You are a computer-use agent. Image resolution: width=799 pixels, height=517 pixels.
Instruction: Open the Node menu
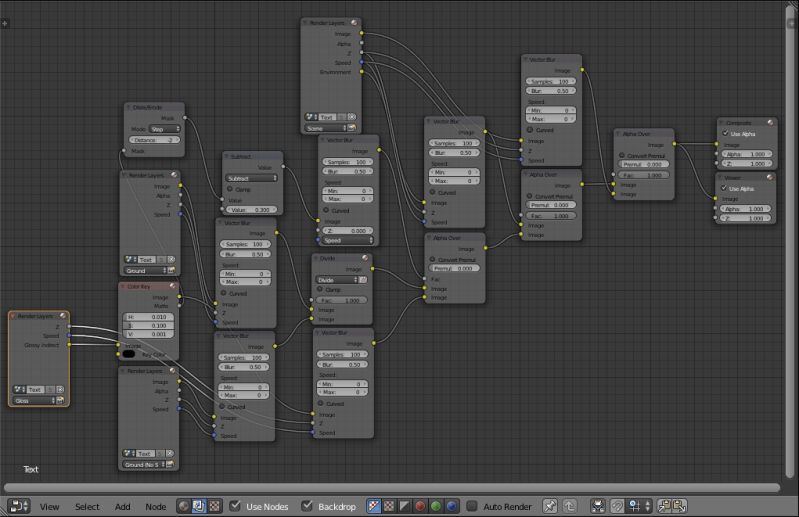click(x=155, y=506)
